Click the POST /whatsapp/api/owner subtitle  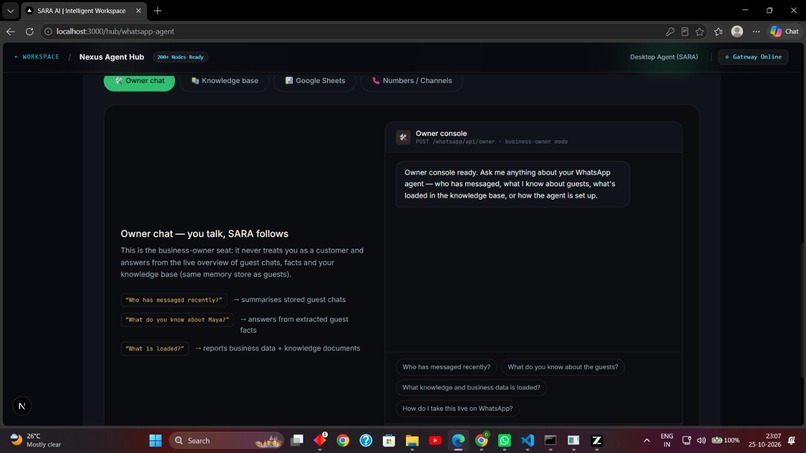(491, 141)
